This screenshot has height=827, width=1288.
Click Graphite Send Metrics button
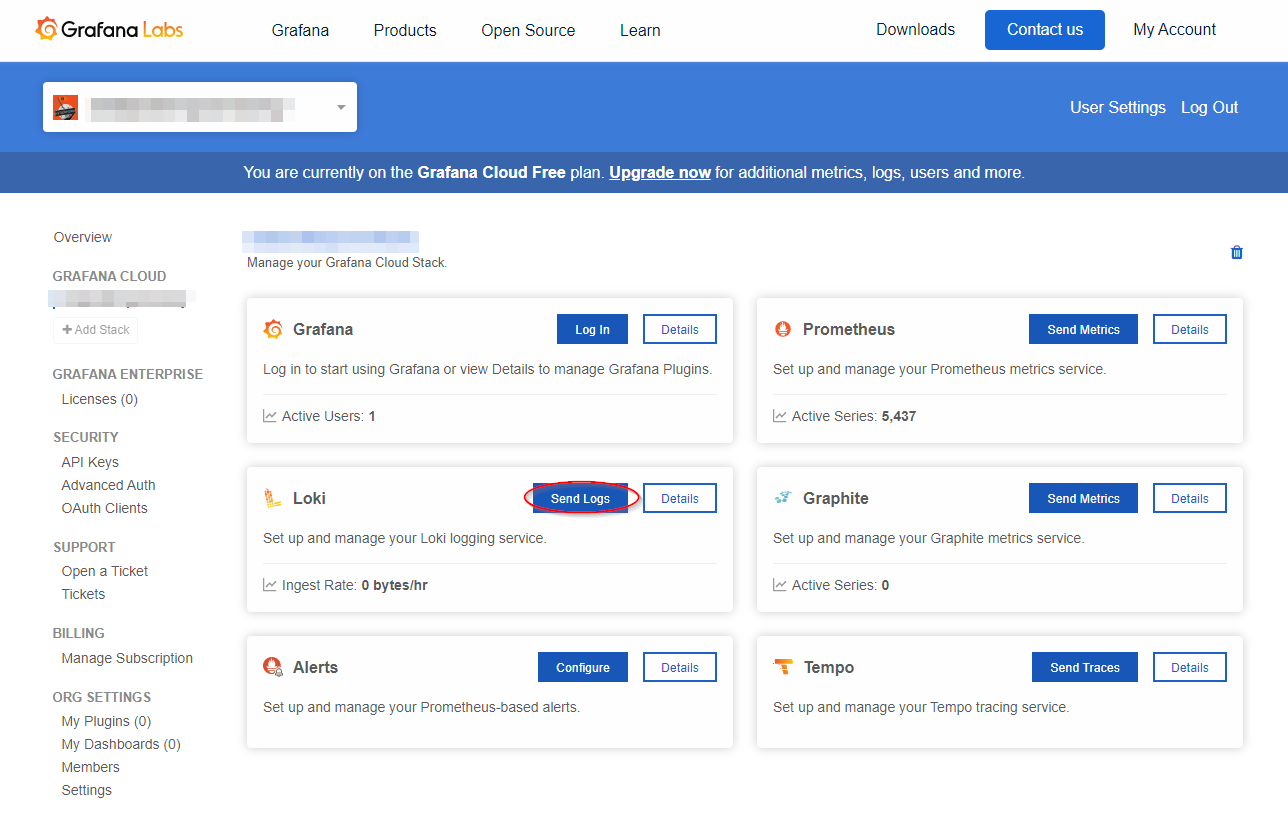coord(1084,498)
